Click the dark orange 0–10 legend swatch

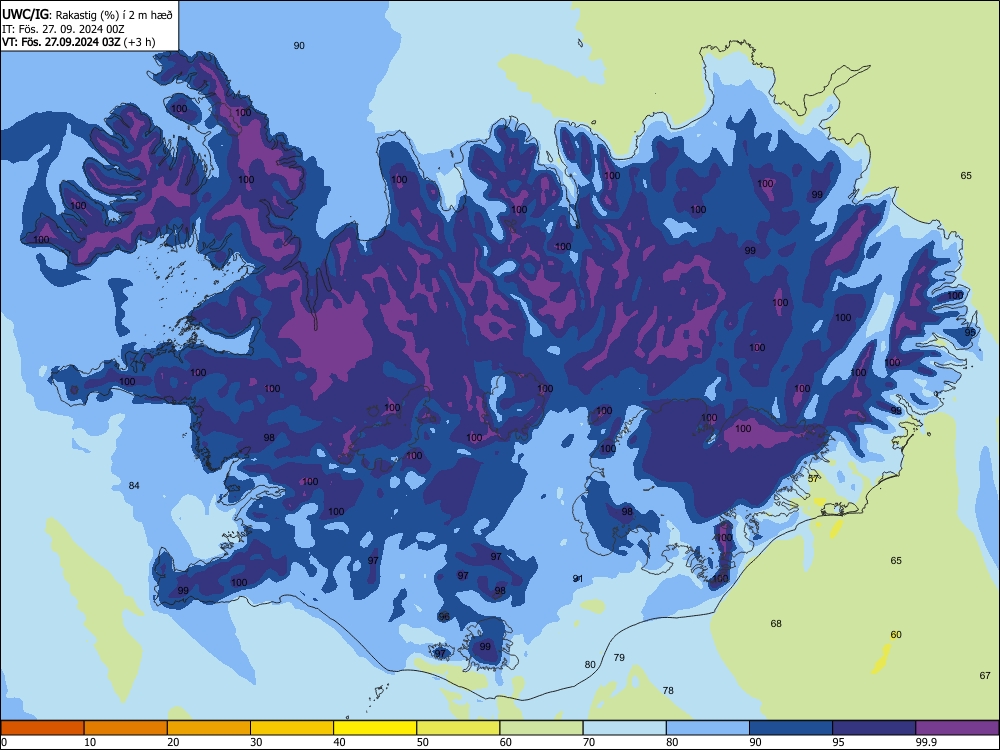pos(42,728)
